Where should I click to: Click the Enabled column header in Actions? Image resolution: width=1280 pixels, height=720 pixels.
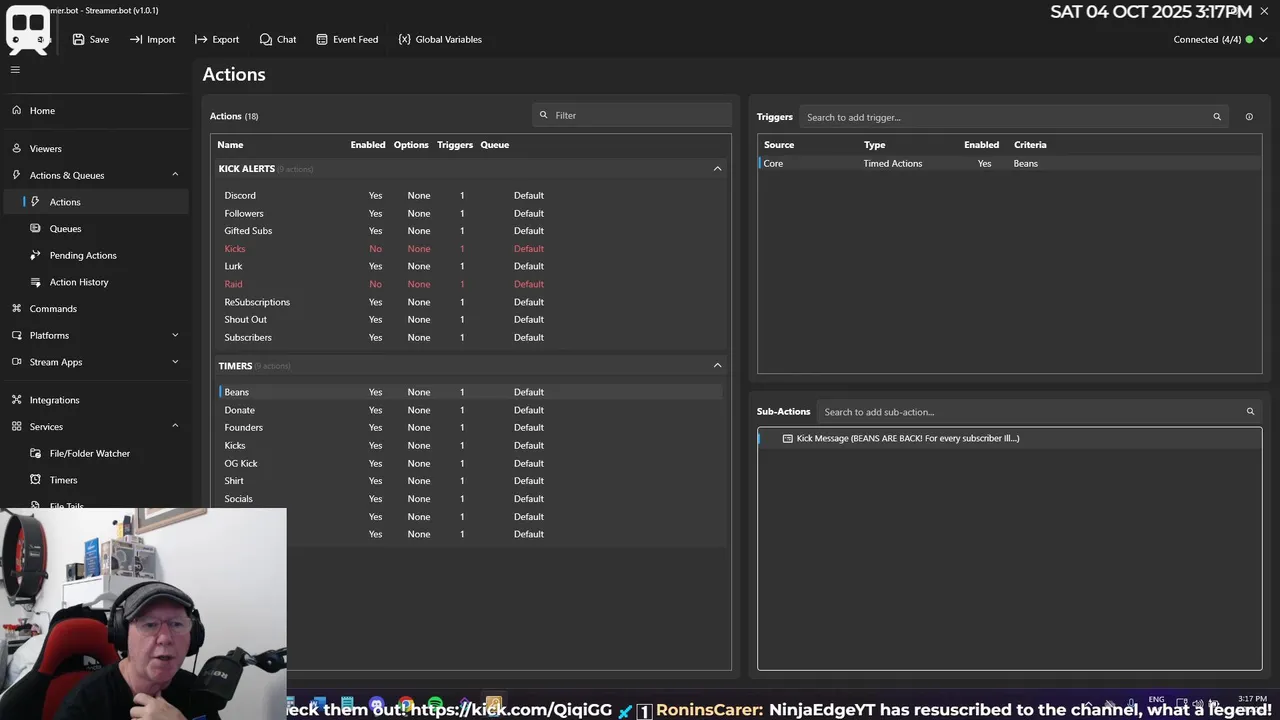coord(368,145)
